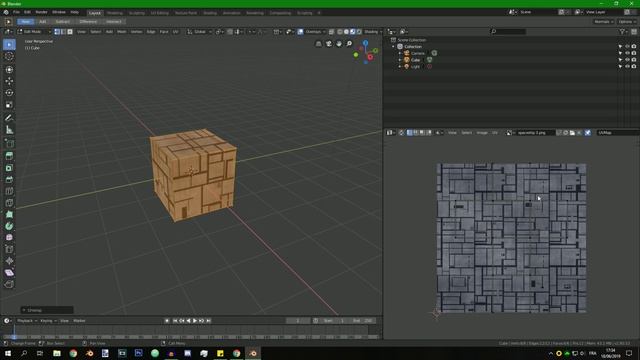640x360 pixels.
Task: Open the Normals dropdown
Action: pyautogui.click(x=604, y=22)
